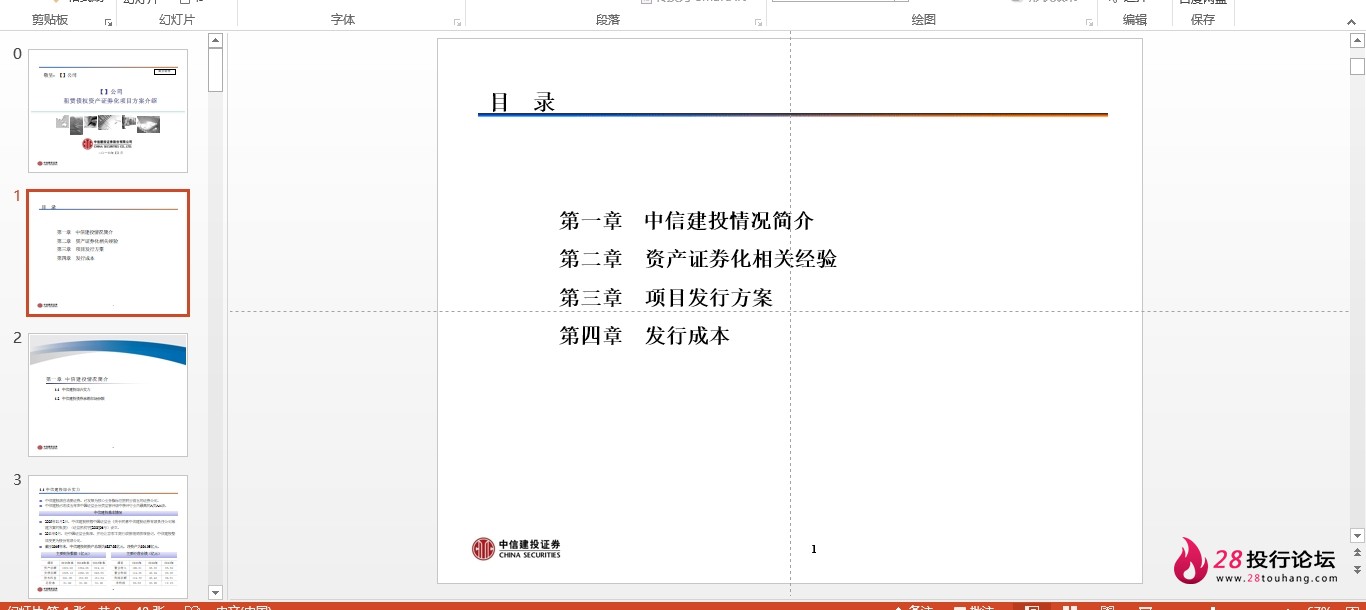Toggle the 备注 (Notes) pane
The image size is (1366, 610).
pos(912,608)
